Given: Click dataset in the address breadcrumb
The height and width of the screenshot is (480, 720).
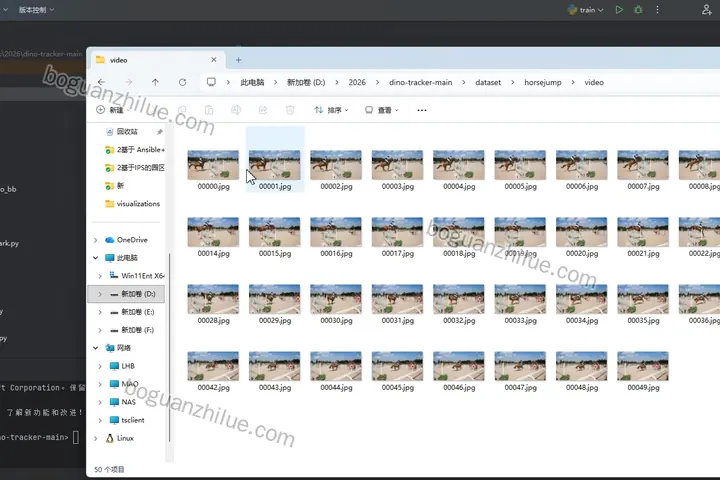Looking at the screenshot, I should tap(488, 82).
